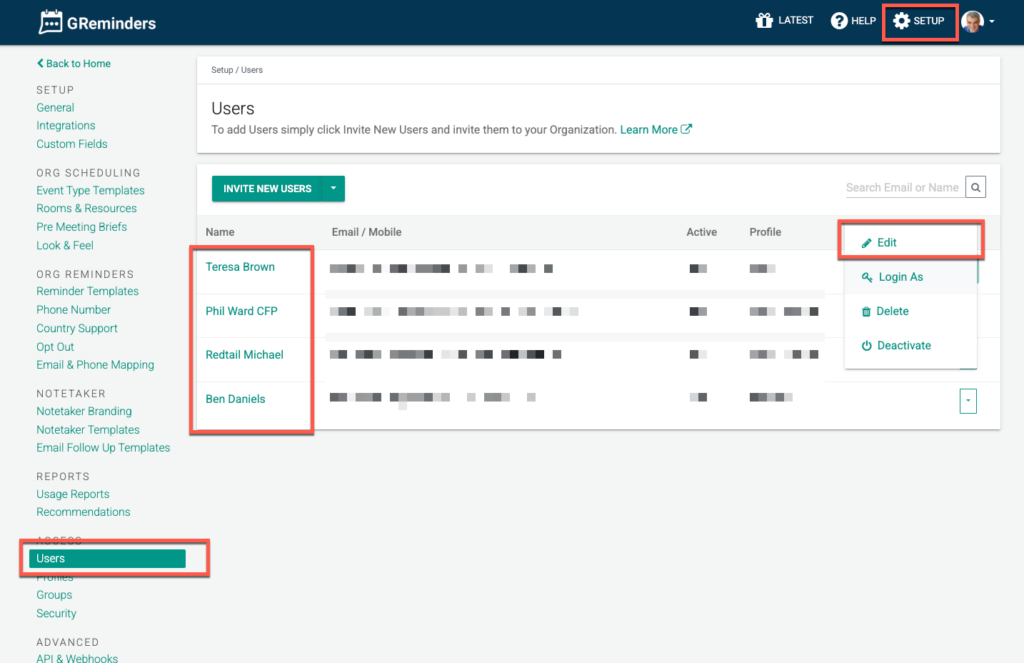1024x663 pixels.
Task: Click the Back to Home arrow
Action: (x=41, y=64)
